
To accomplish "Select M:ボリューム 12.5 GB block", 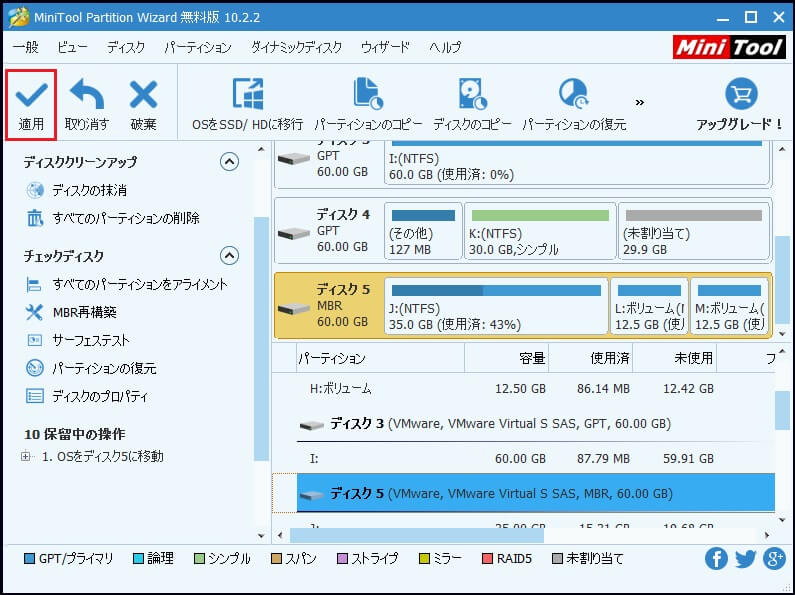I will [x=730, y=306].
